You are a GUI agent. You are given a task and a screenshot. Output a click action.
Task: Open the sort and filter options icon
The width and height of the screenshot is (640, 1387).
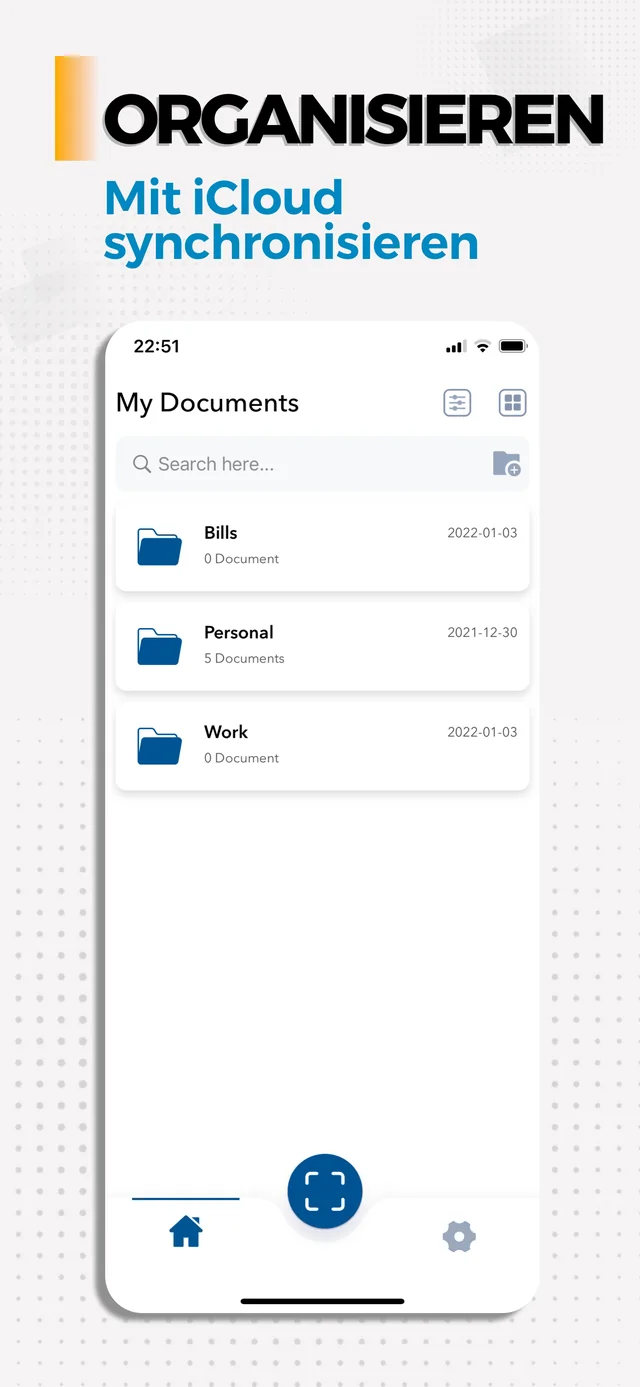457,403
